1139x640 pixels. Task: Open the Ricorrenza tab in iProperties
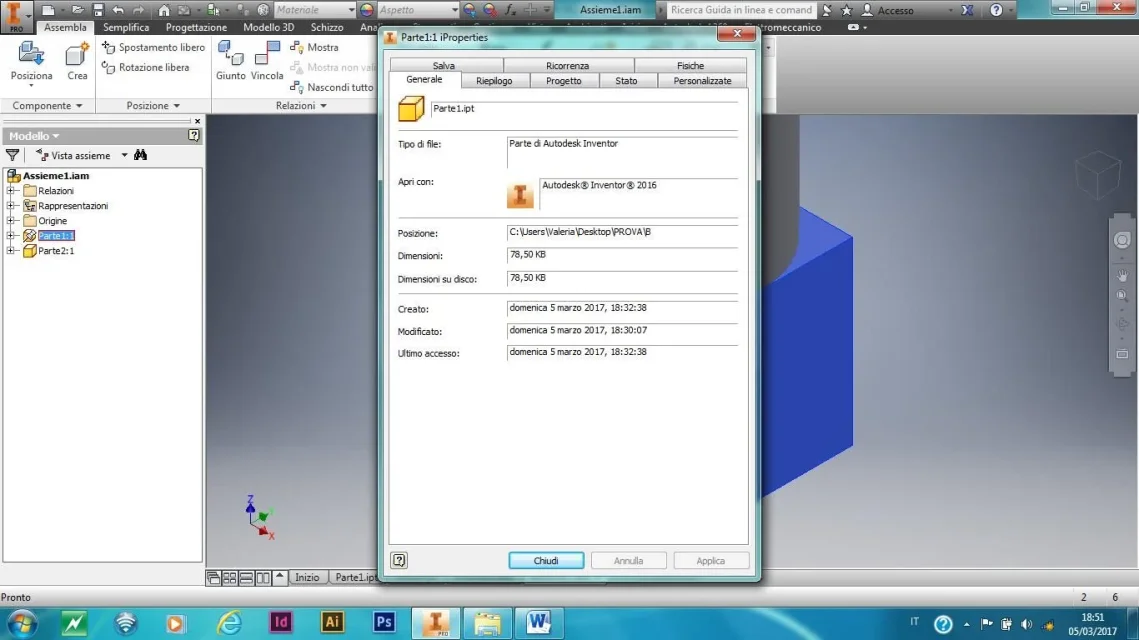(567, 65)
